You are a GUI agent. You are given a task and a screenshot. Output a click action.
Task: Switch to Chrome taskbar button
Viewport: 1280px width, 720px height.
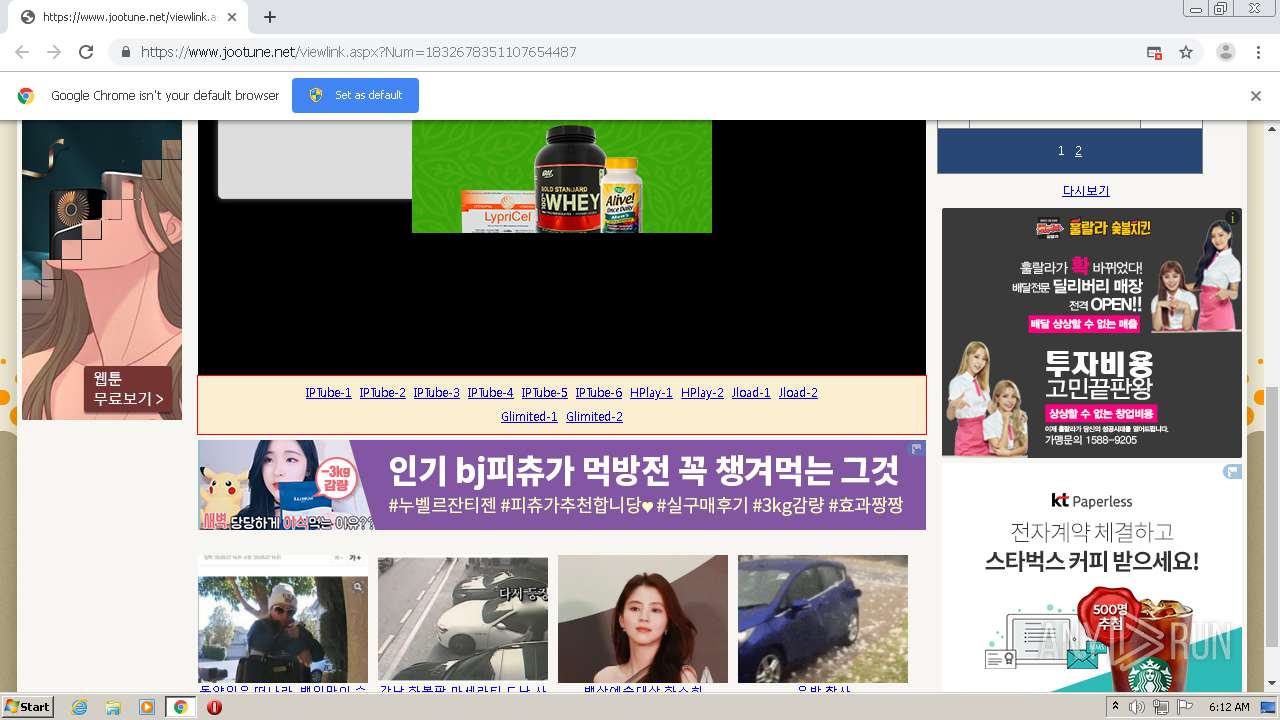pyautogui.click(x=180, y=707)
